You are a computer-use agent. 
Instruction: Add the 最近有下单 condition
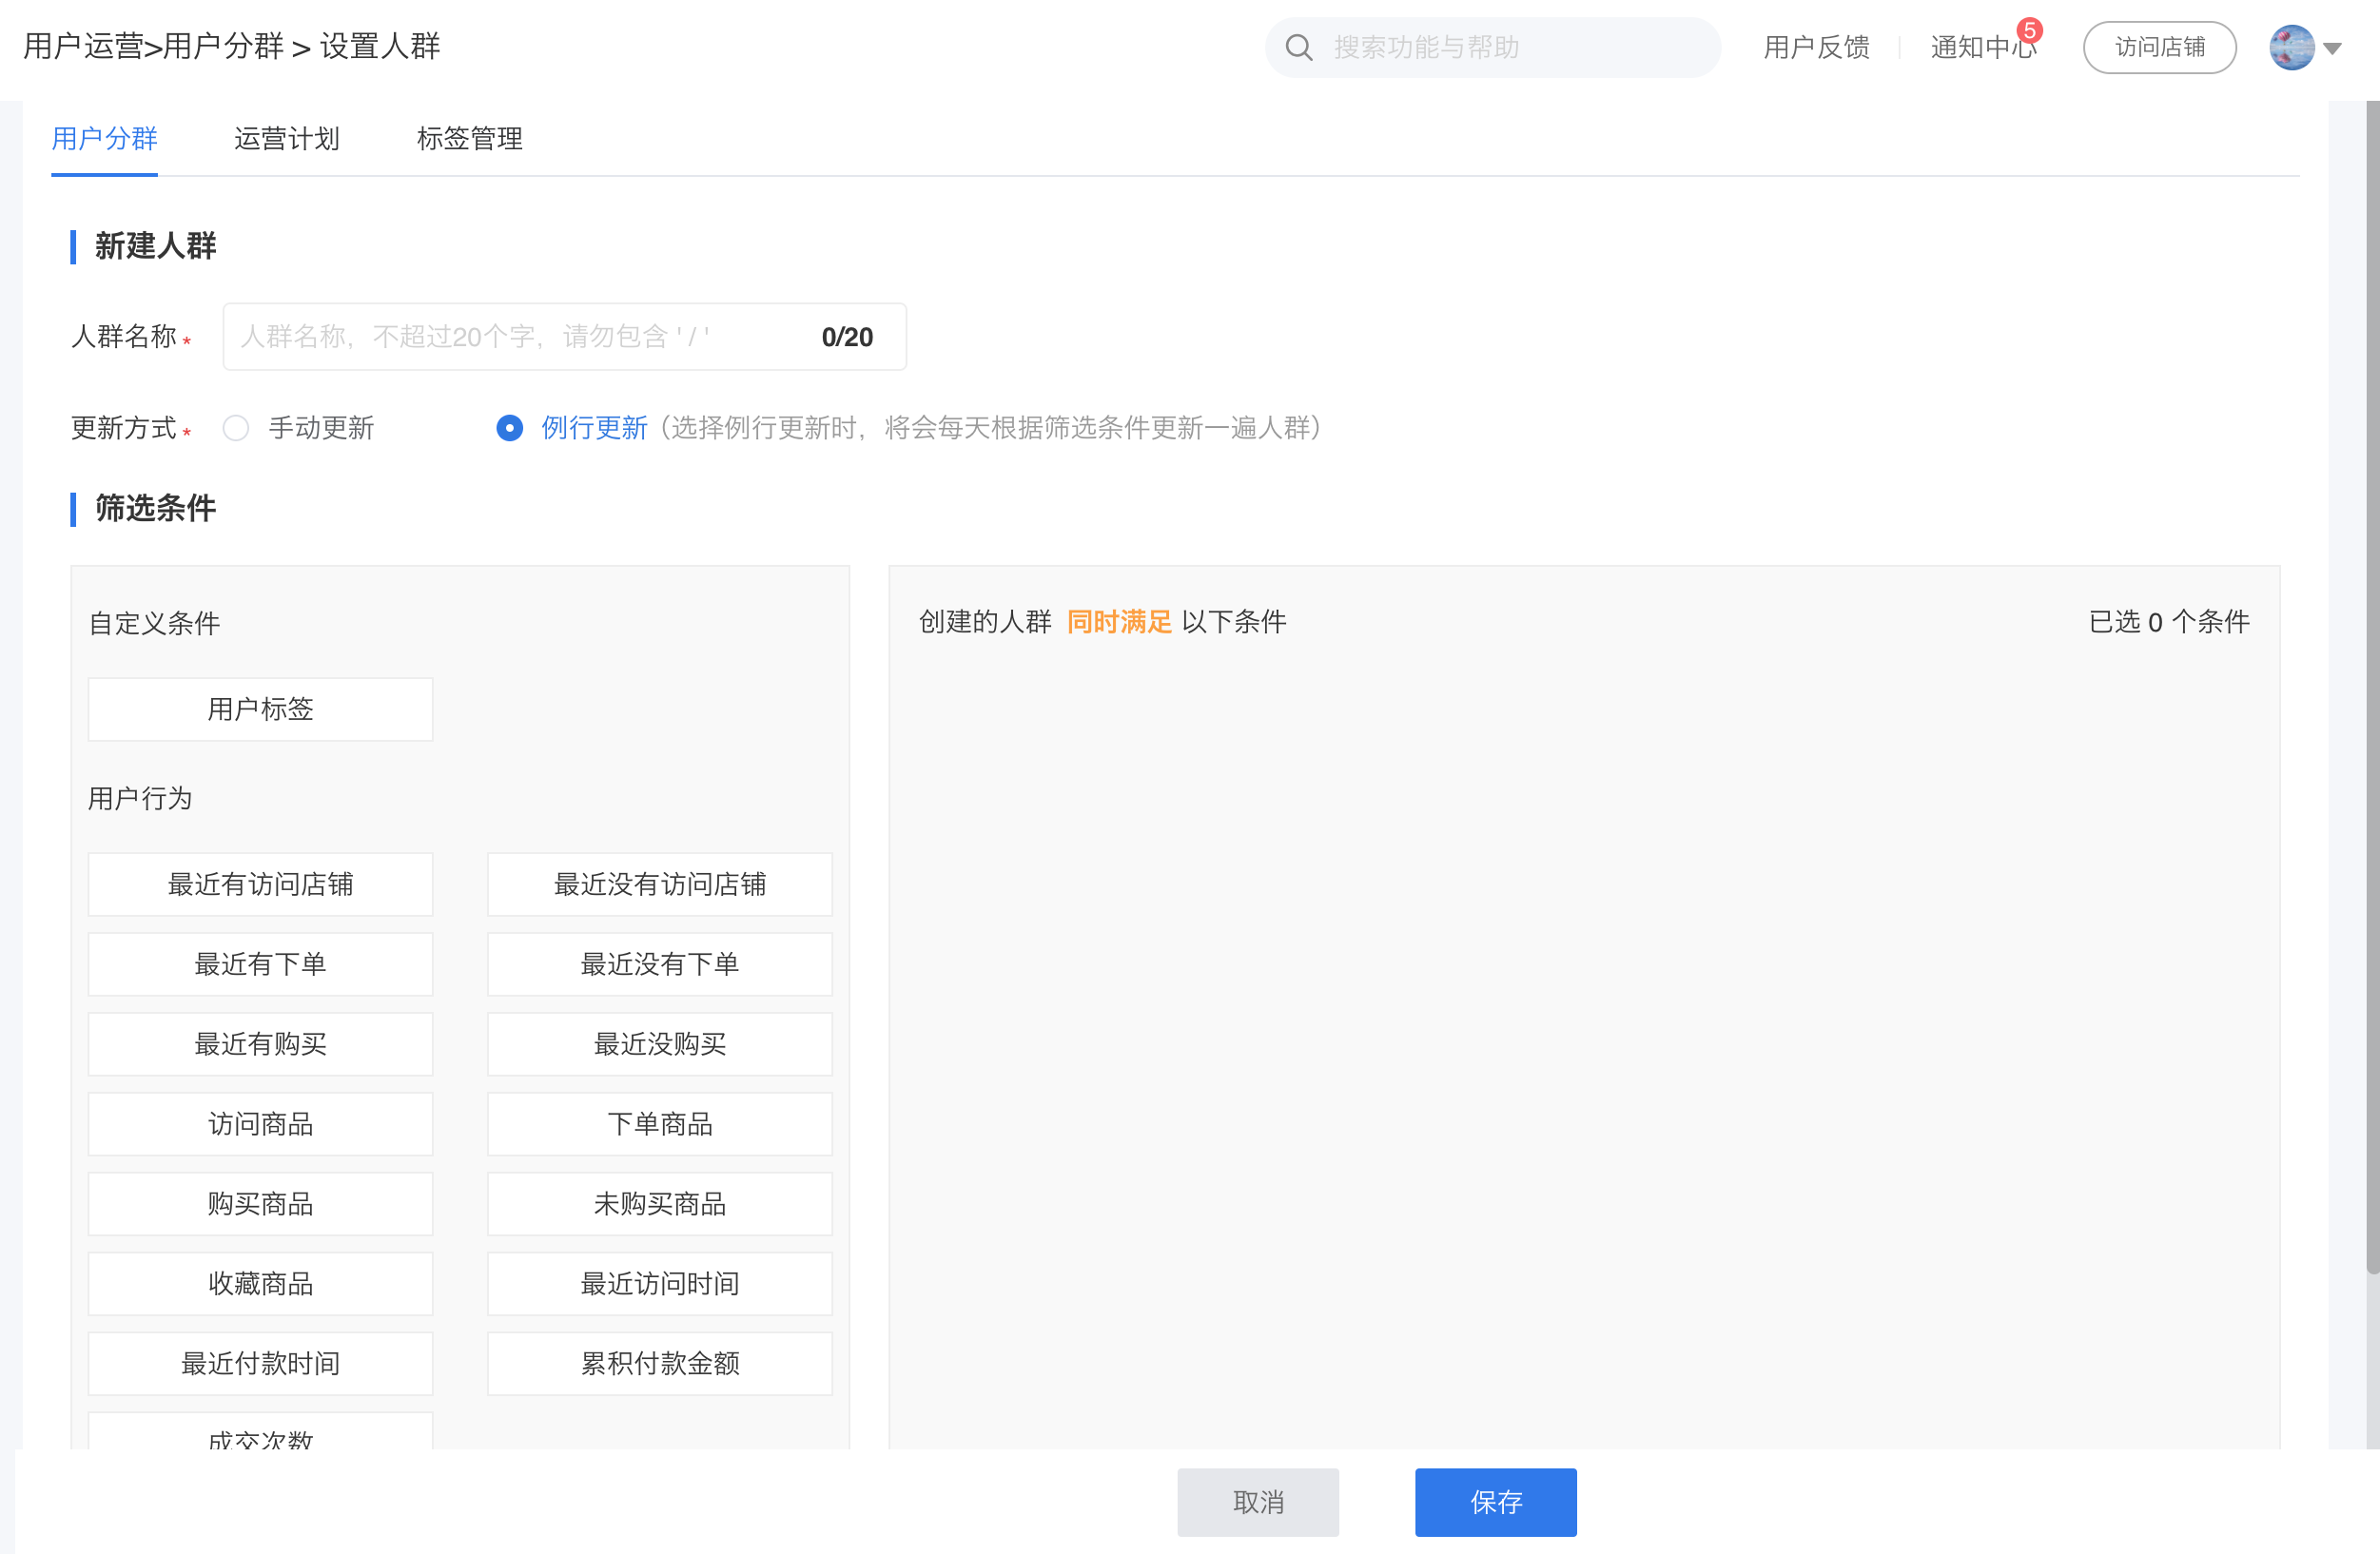pyautogui.click(x=260, y=964)
